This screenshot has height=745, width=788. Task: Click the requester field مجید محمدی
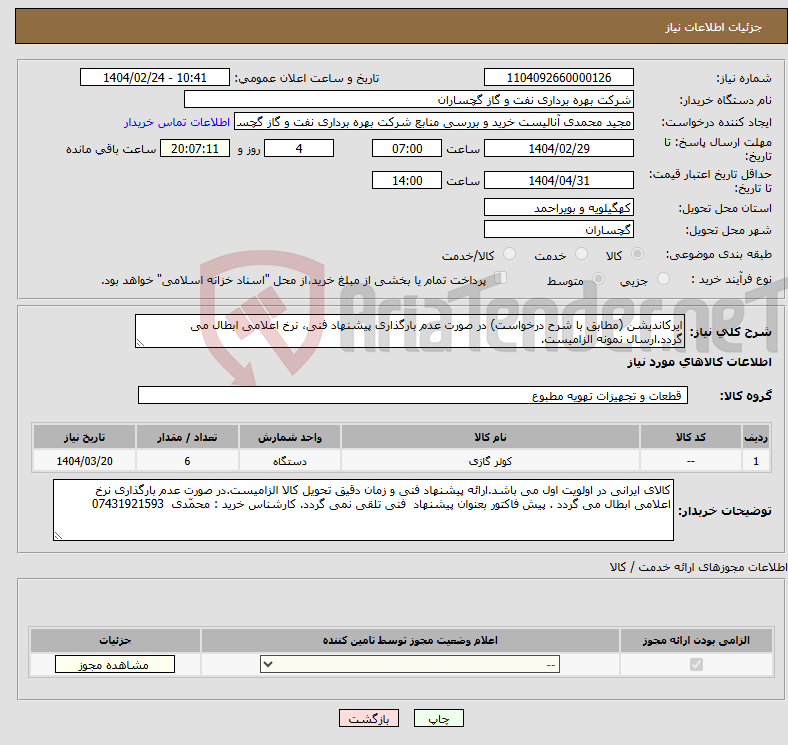point(434,122)
